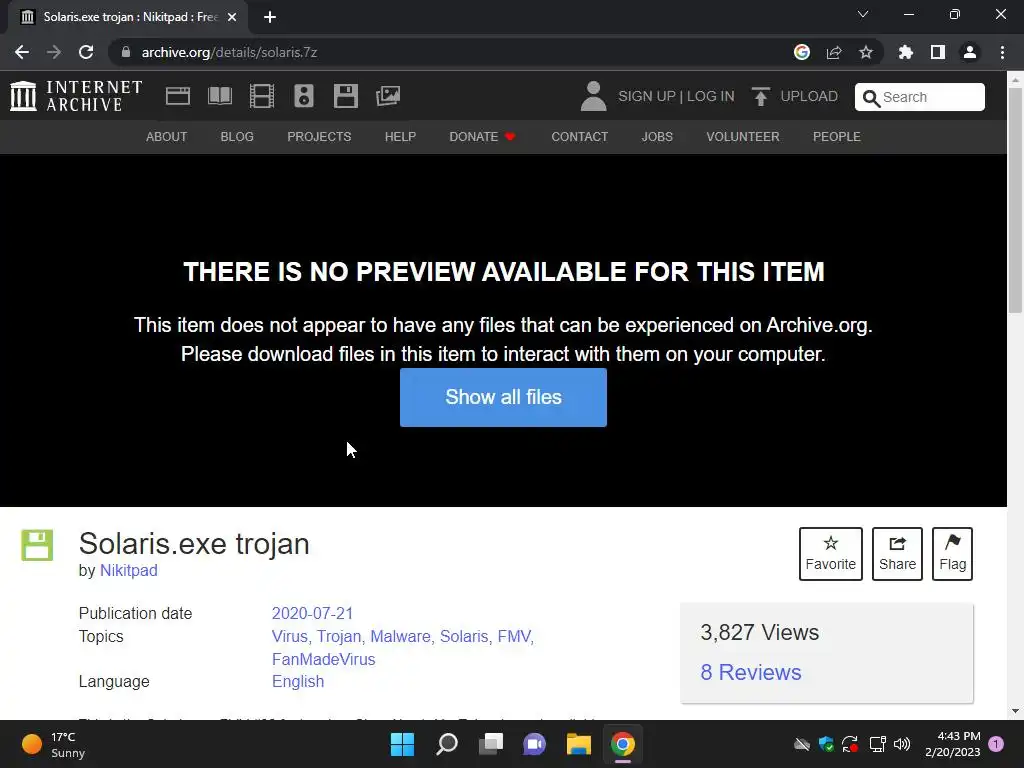The height and width of the screenshot is (768, 1024).
Task: Bookmark this page with star icon
Action: pyautogui.click(x=866, y=52)
